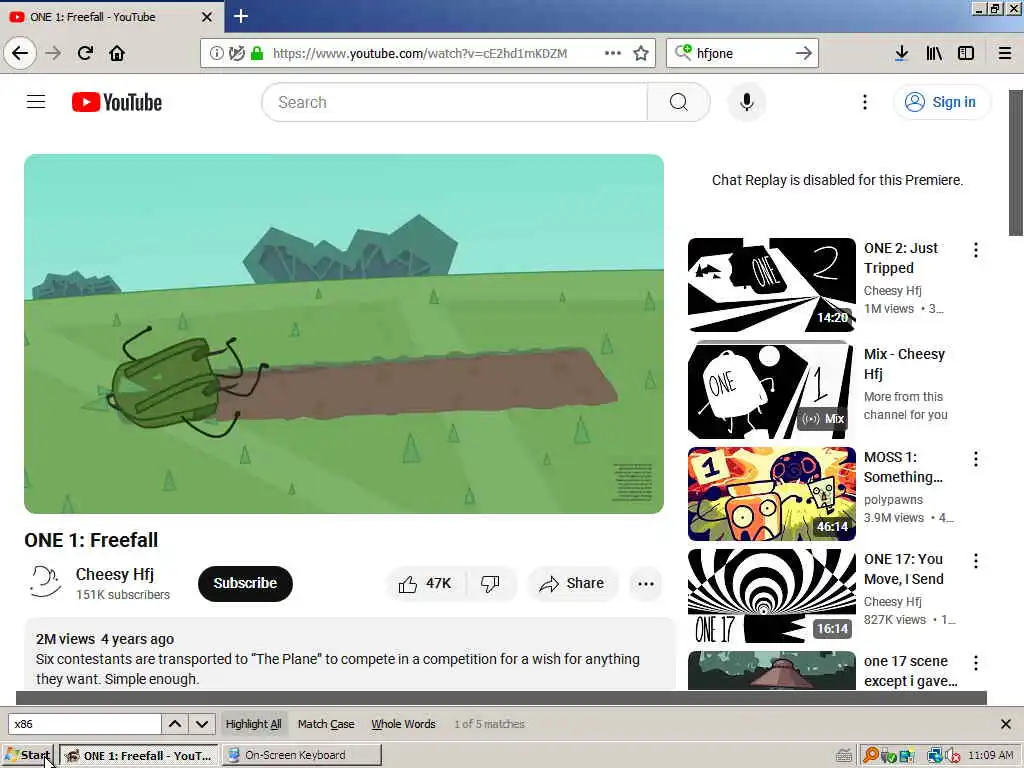Image resolution: width=1024 pixels, height=768 pixels.
Task: Click the magnifier search button
Action: pos(679,102)
